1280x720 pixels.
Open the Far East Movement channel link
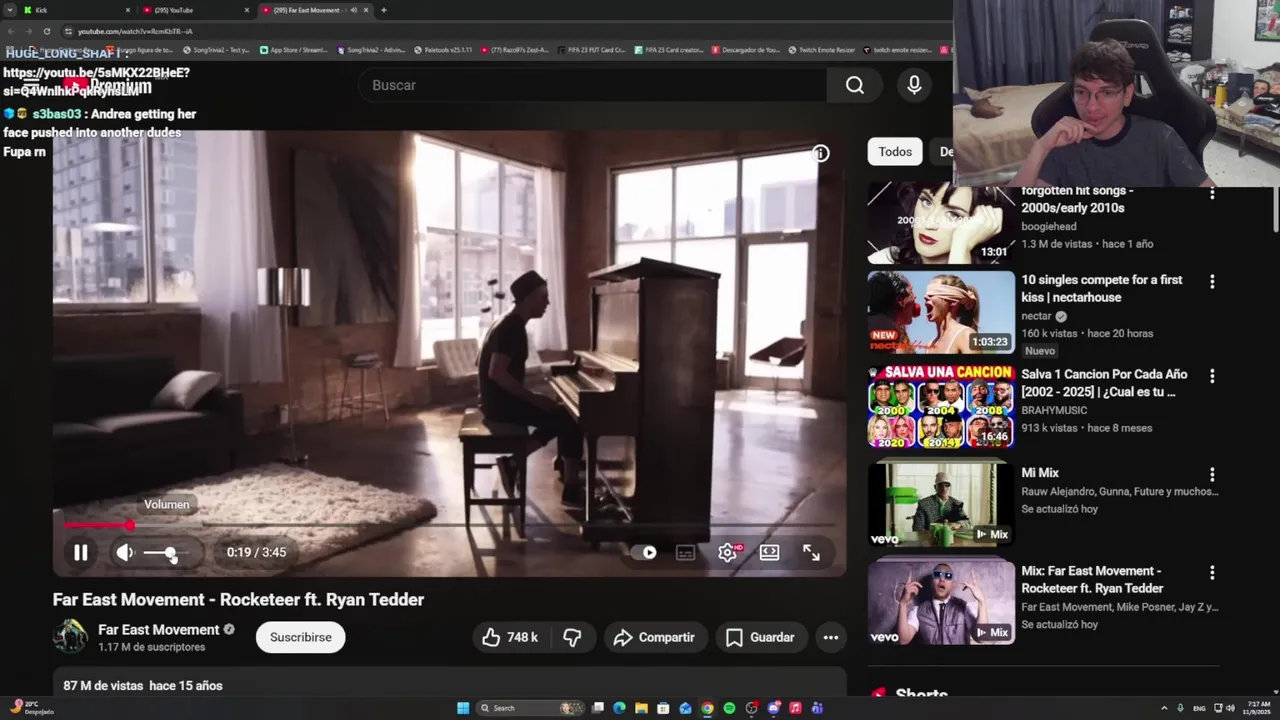(158, 630)
